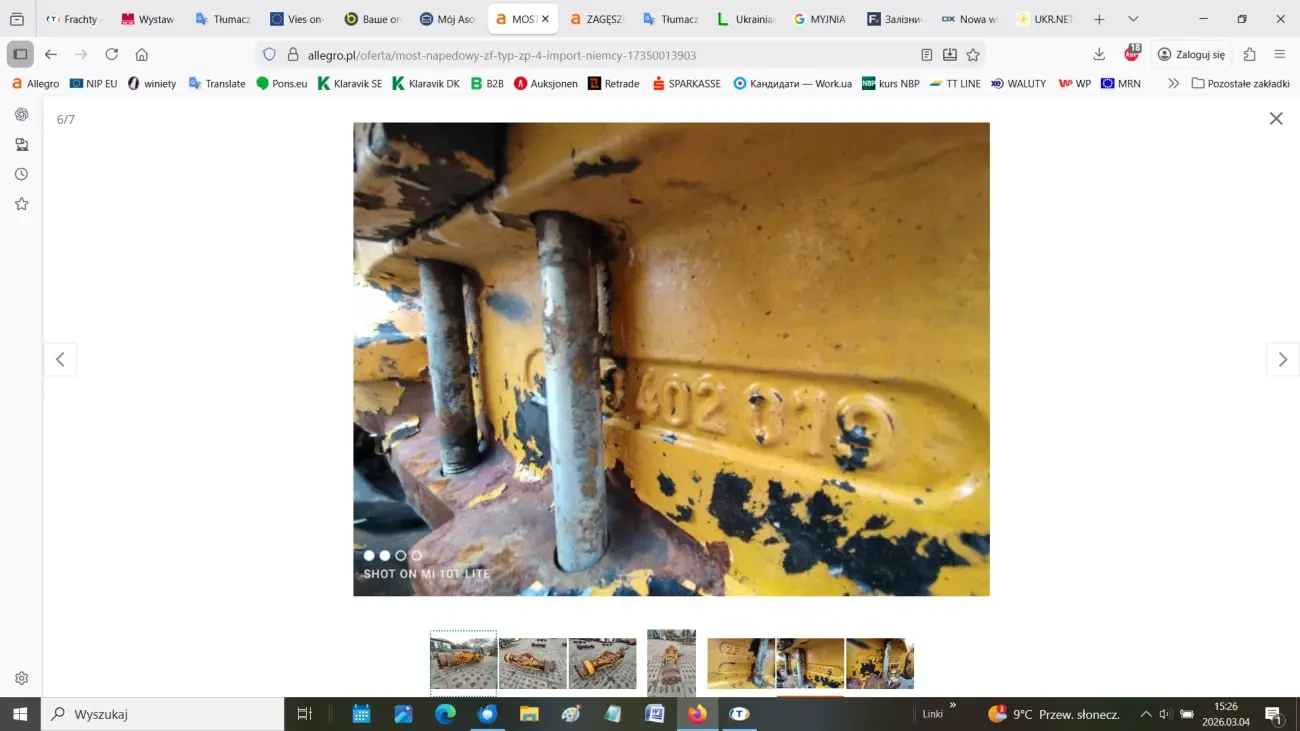The width and height of the screenshot is (1300, 731).
Task: Toggle tracking protection via the shield icon
Action: 268,54
